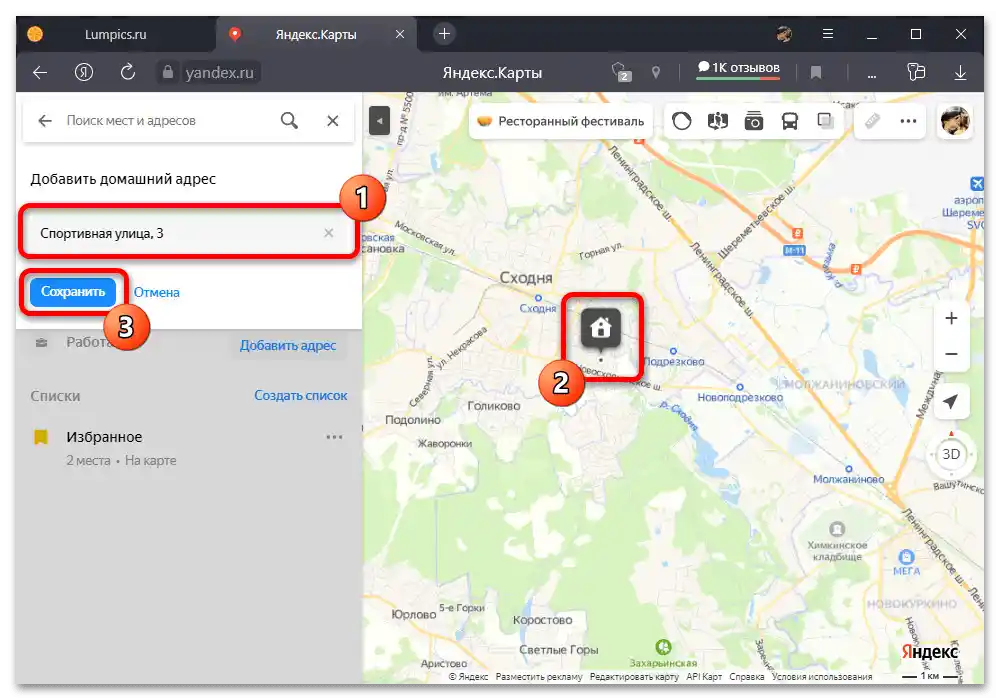Open the protection shield indicator with badge 2

pos(621,72)
